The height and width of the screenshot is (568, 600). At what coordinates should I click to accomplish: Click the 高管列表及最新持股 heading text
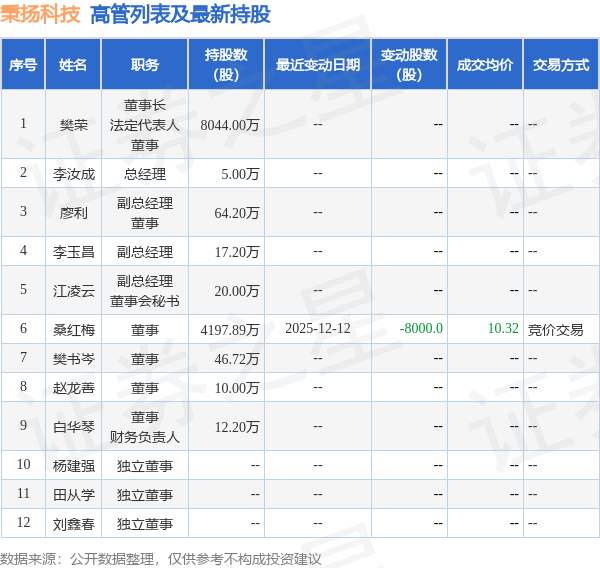click(x=180, y=14)
